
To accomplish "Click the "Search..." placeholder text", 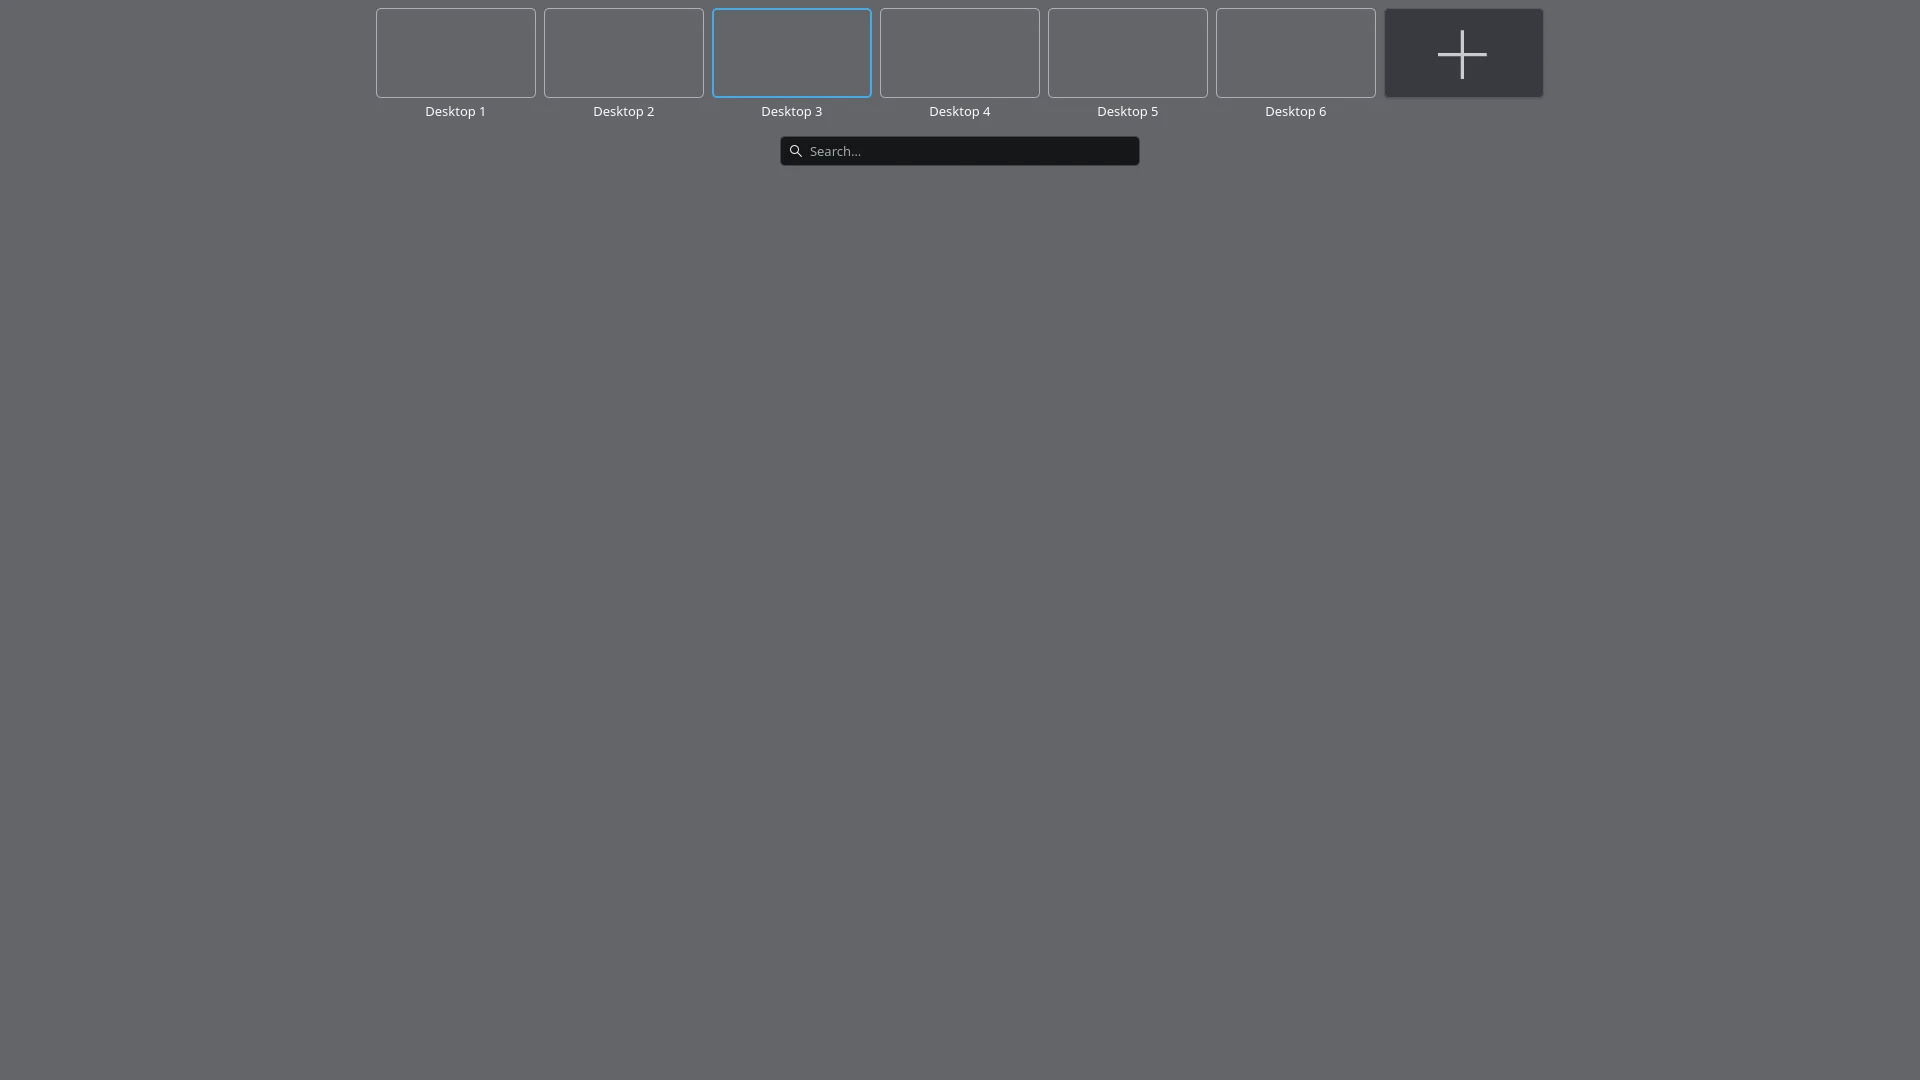I will coord(835,151).
